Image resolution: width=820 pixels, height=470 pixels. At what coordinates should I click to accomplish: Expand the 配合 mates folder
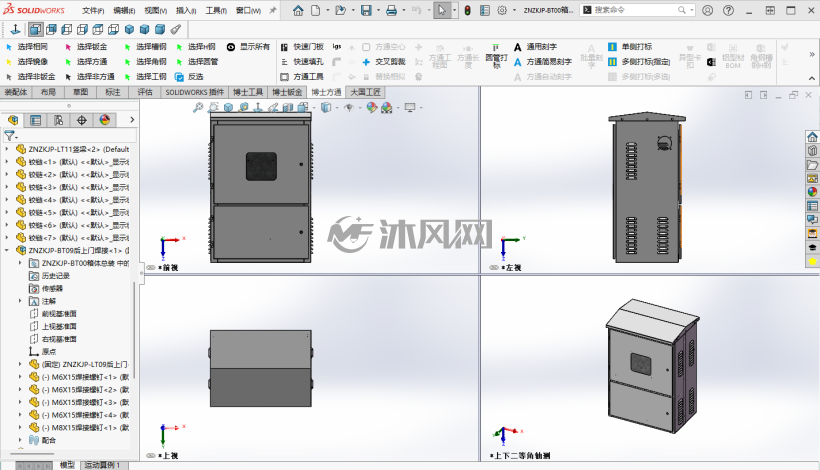click(20, 440)
